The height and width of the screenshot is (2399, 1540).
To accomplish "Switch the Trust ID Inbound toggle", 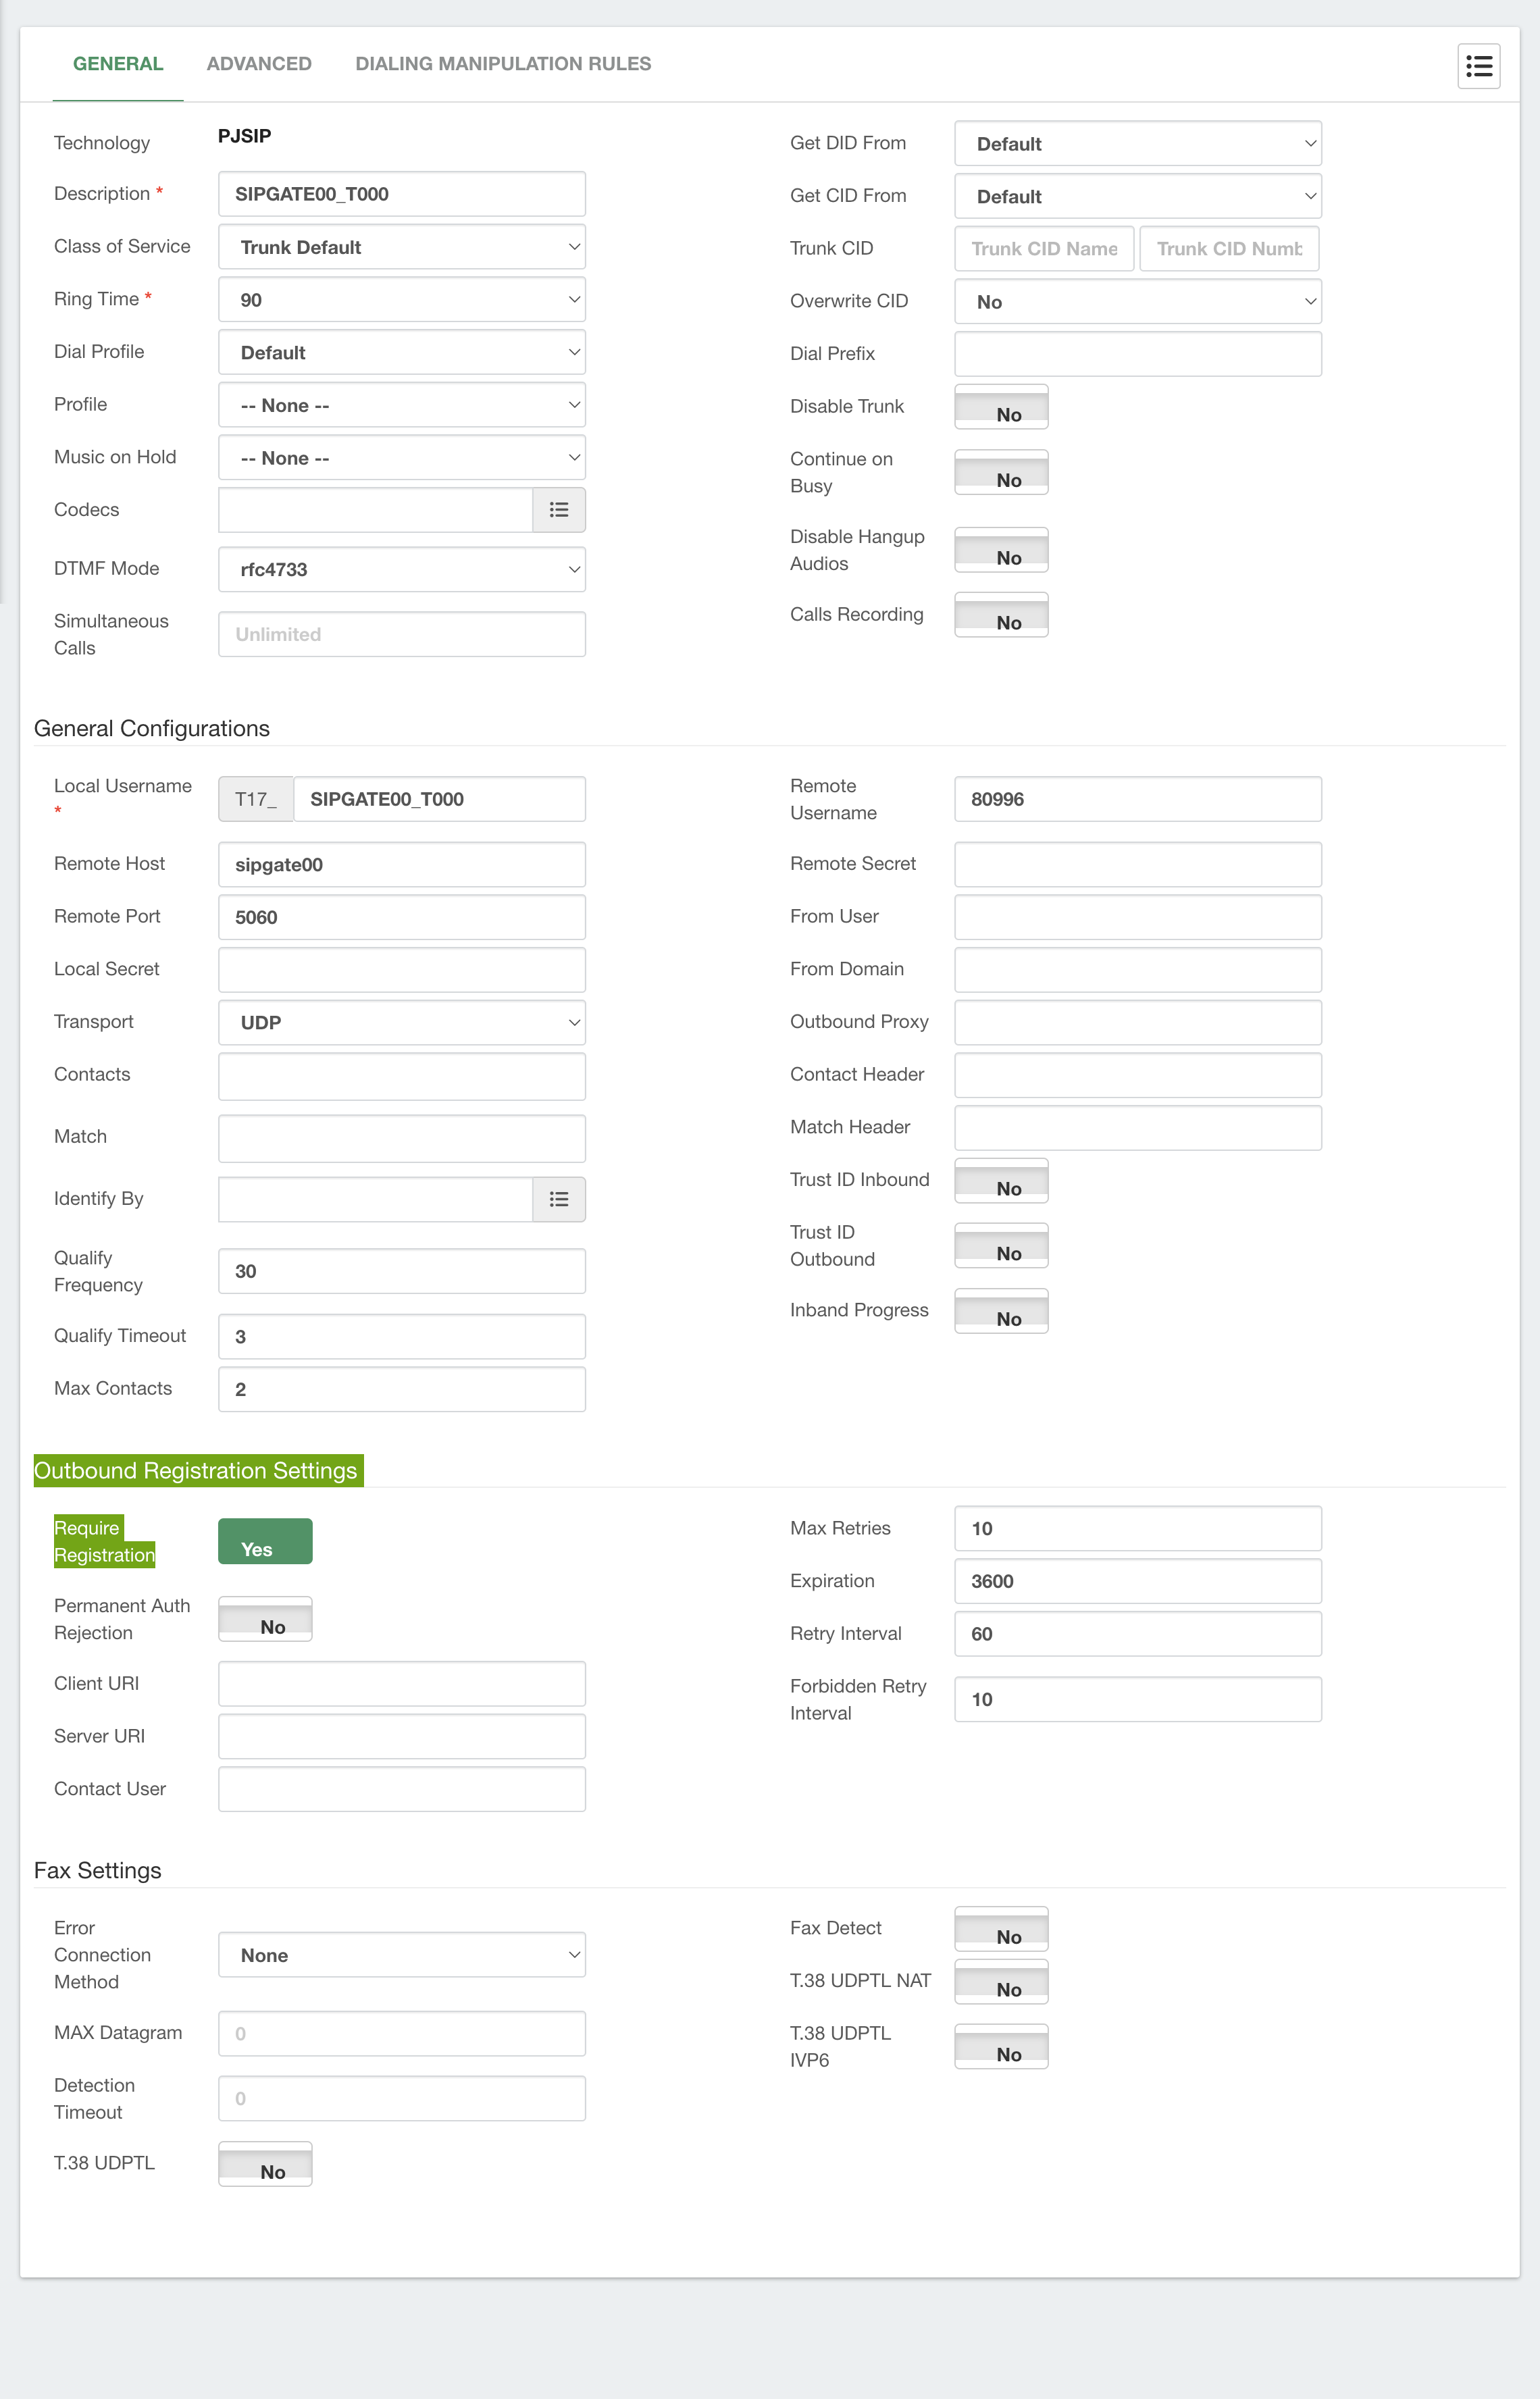I will [x=1001, y=1181].
